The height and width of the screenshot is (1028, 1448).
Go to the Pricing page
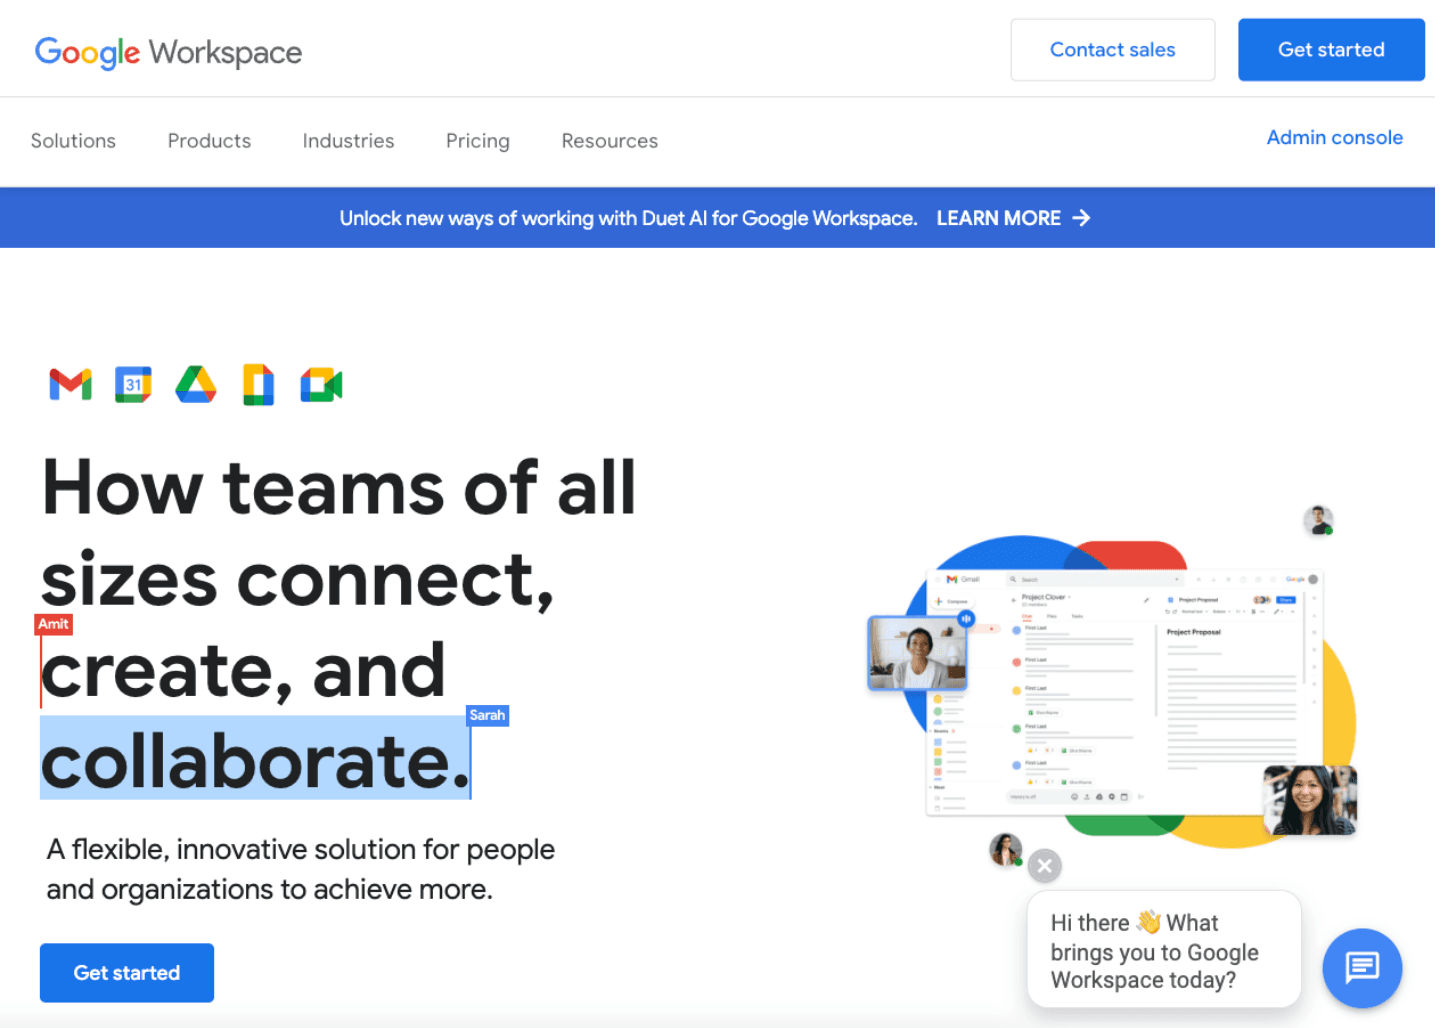click(477, 141)
